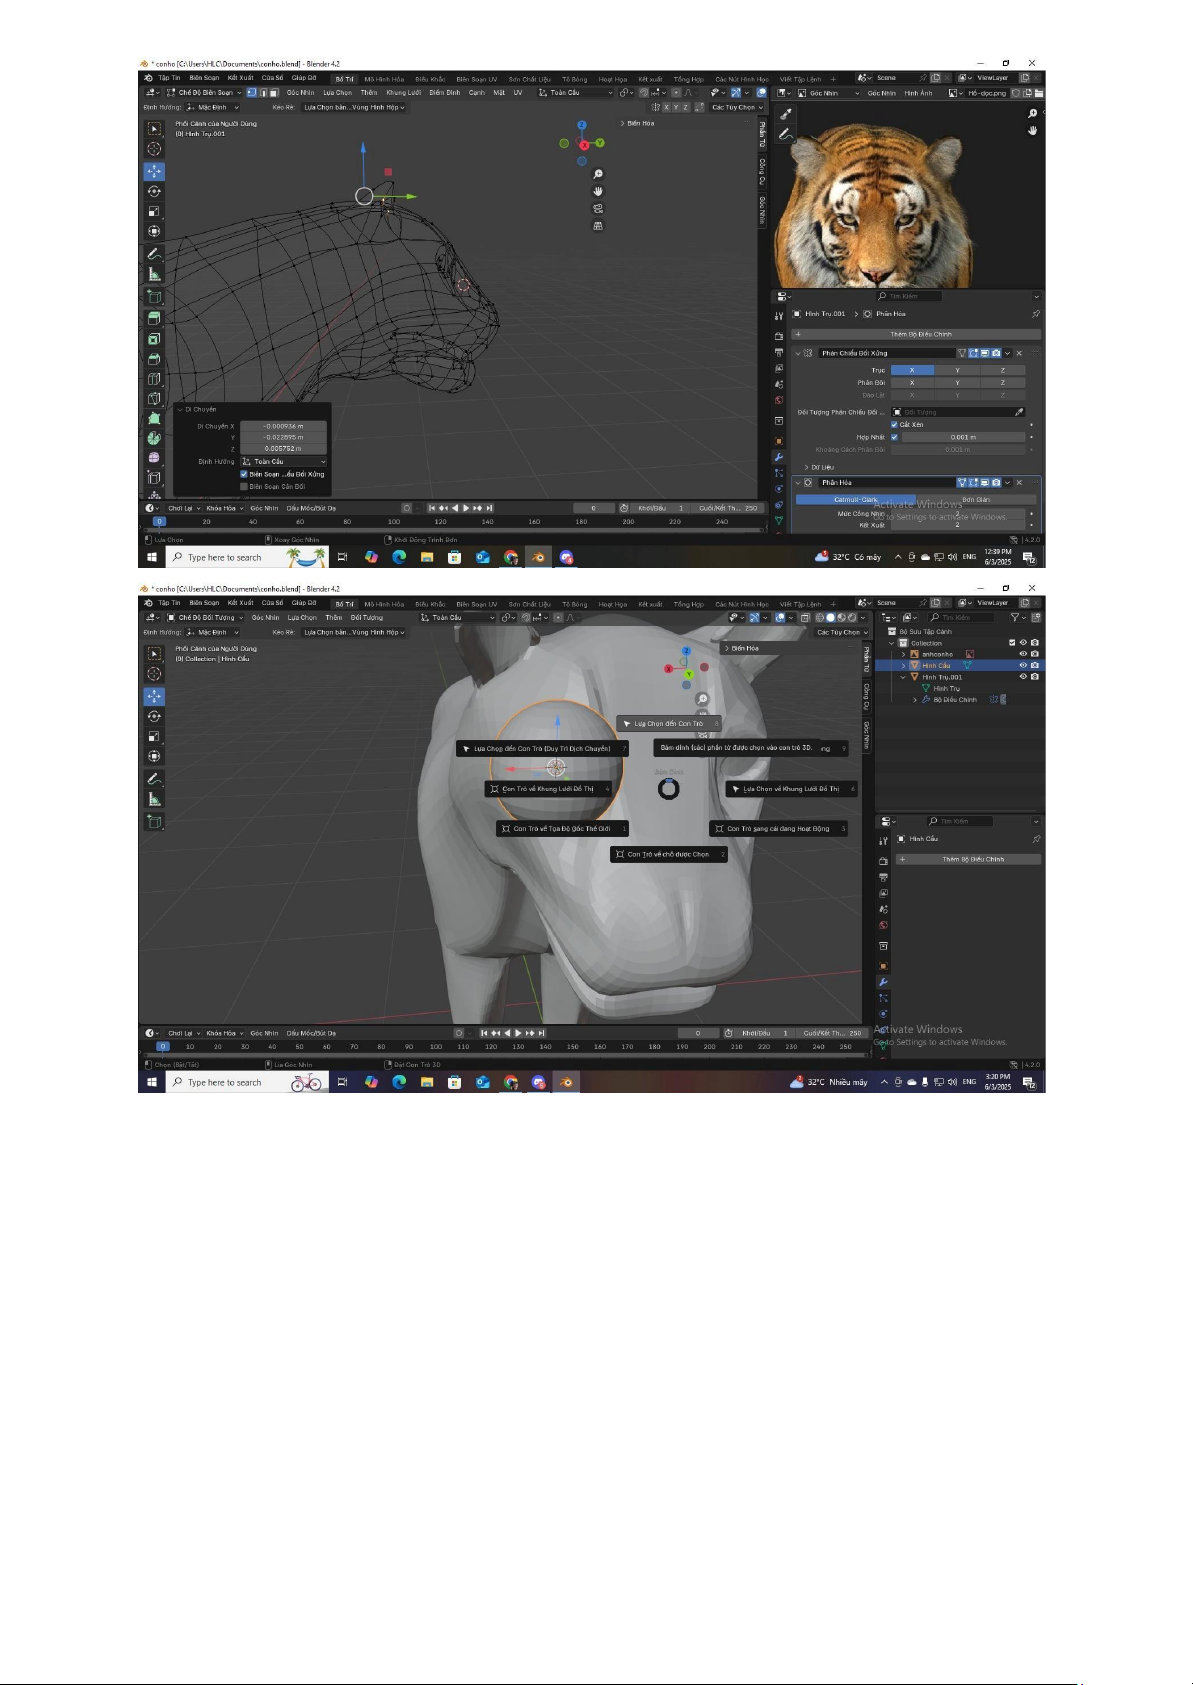Click Hình Ảnh menu in image editor header
The width and height of the screenshot is (1193, 1685).
click(x=918, y=93)
